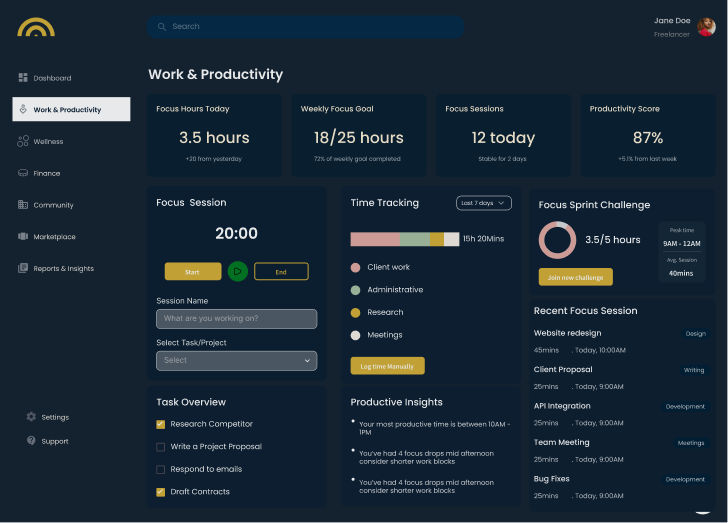Uncheck the Research Competitor task
Screen dimensions: 728x523
point(161,424)
